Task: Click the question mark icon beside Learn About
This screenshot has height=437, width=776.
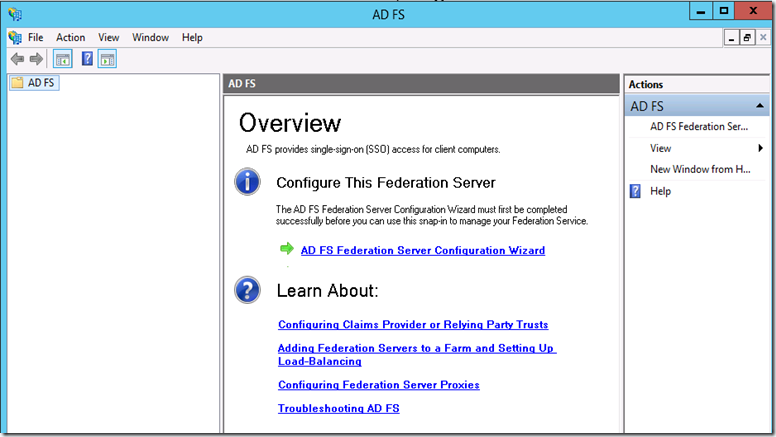Action: (247, 290)
